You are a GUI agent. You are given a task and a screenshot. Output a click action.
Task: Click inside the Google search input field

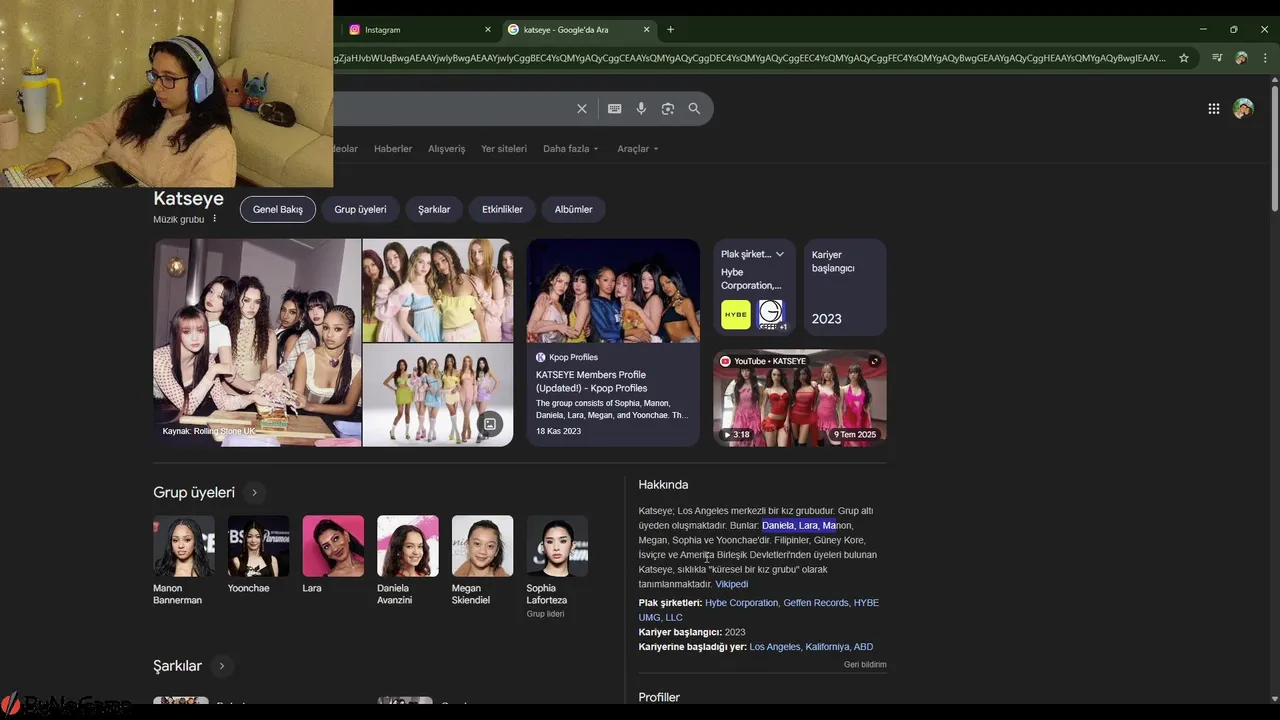tap(450, 109)
